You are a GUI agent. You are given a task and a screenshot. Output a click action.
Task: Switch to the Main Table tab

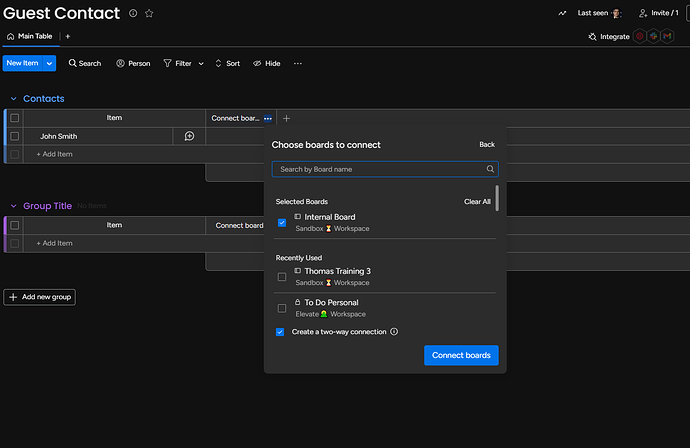(x=30, y=36)
